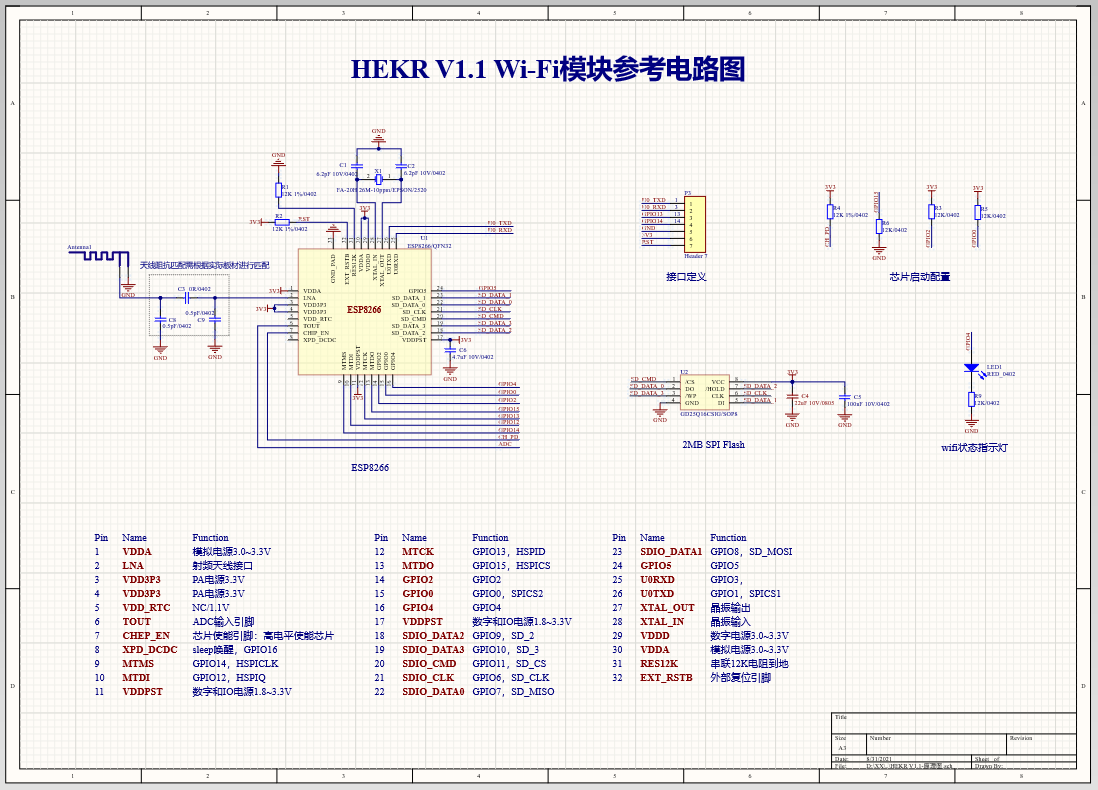Screen dimensions: 1098x790
Task: Click SDIO_CMD in the pin table
Action: [429, 663]
